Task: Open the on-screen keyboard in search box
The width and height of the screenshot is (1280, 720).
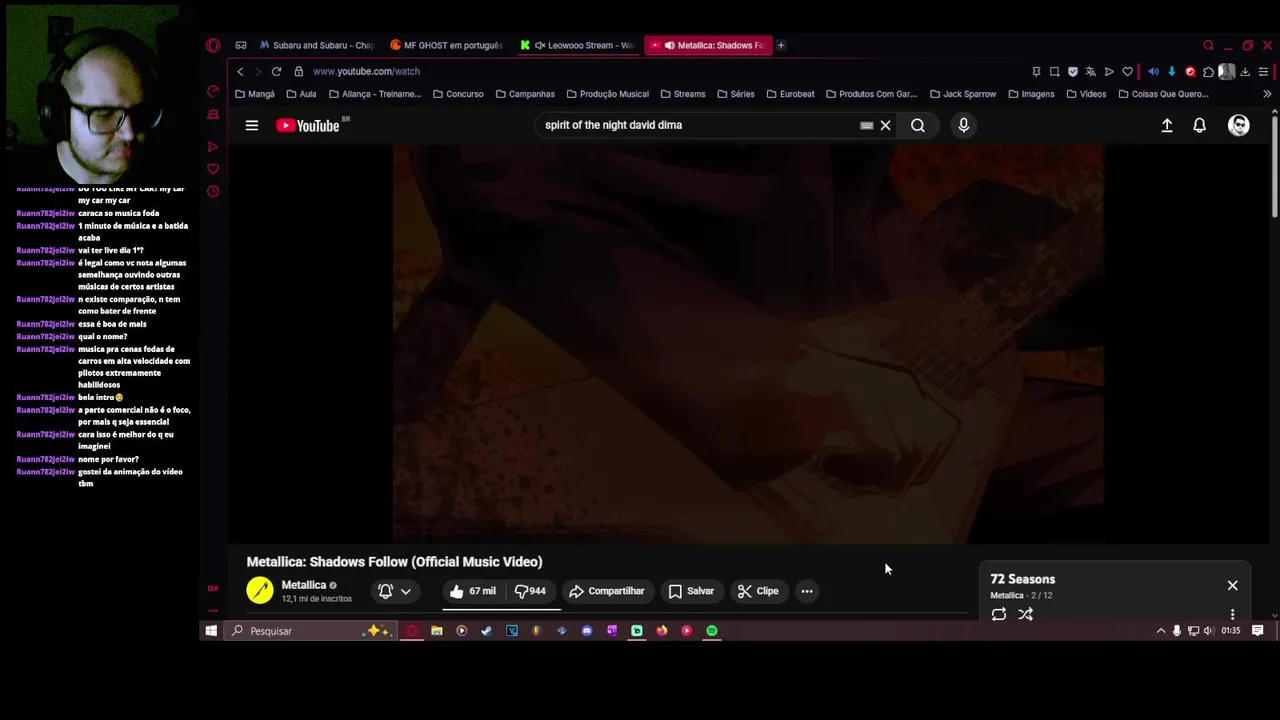Action: (867, 125)
